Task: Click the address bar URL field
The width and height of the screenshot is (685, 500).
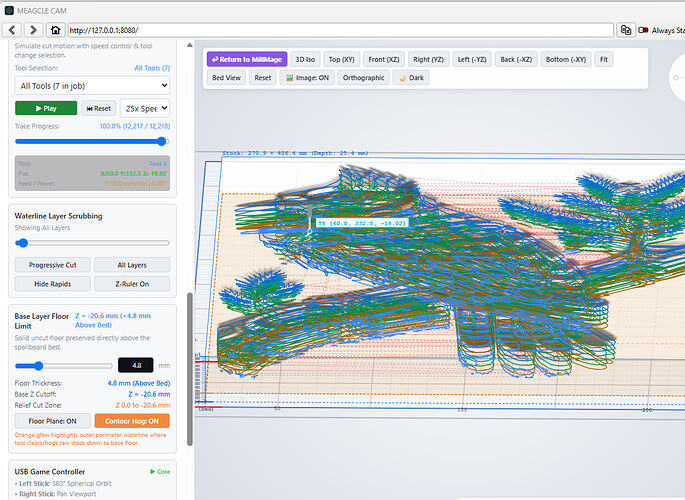Action: click(x=341, y=30)
